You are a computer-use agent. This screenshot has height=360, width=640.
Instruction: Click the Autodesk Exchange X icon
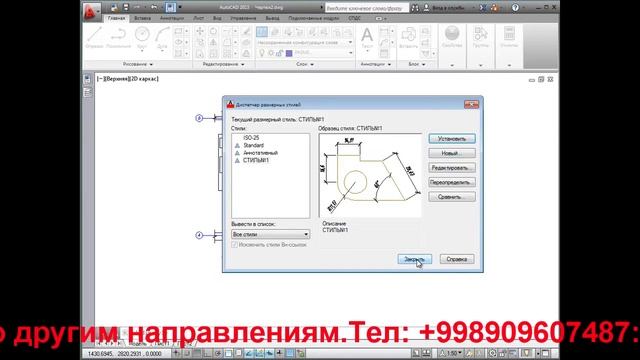(482, 8)
